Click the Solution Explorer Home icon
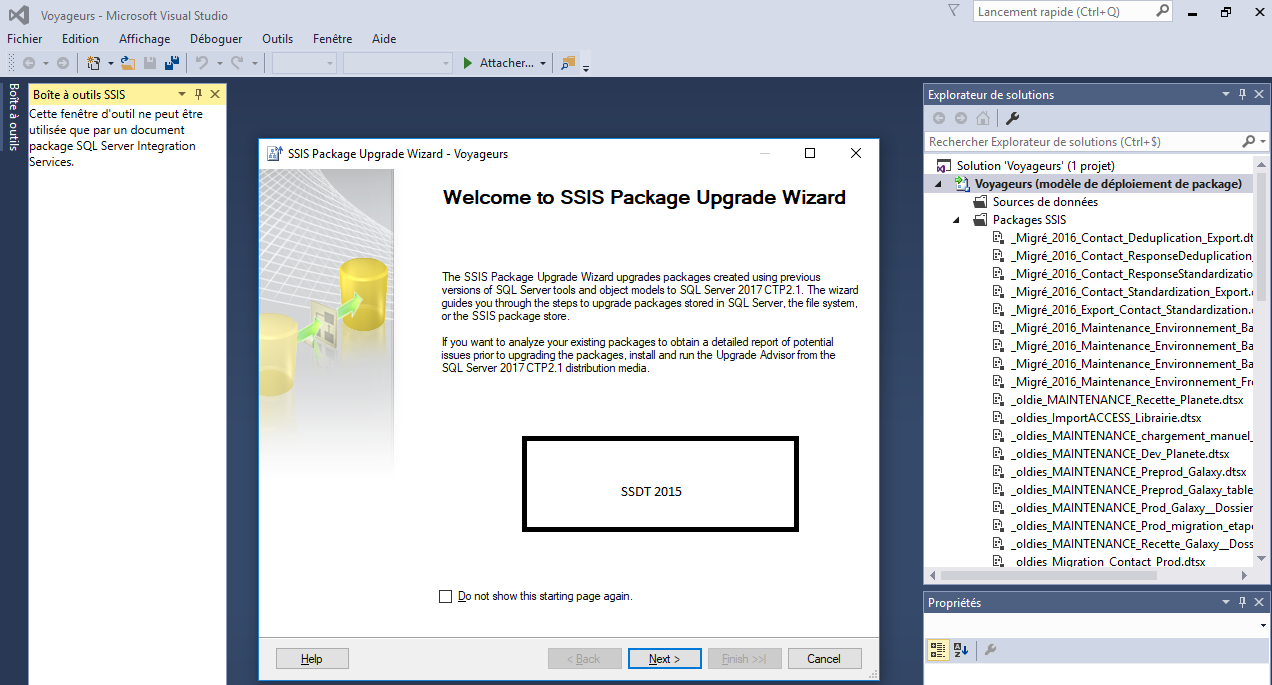 (x=983, y=118)
